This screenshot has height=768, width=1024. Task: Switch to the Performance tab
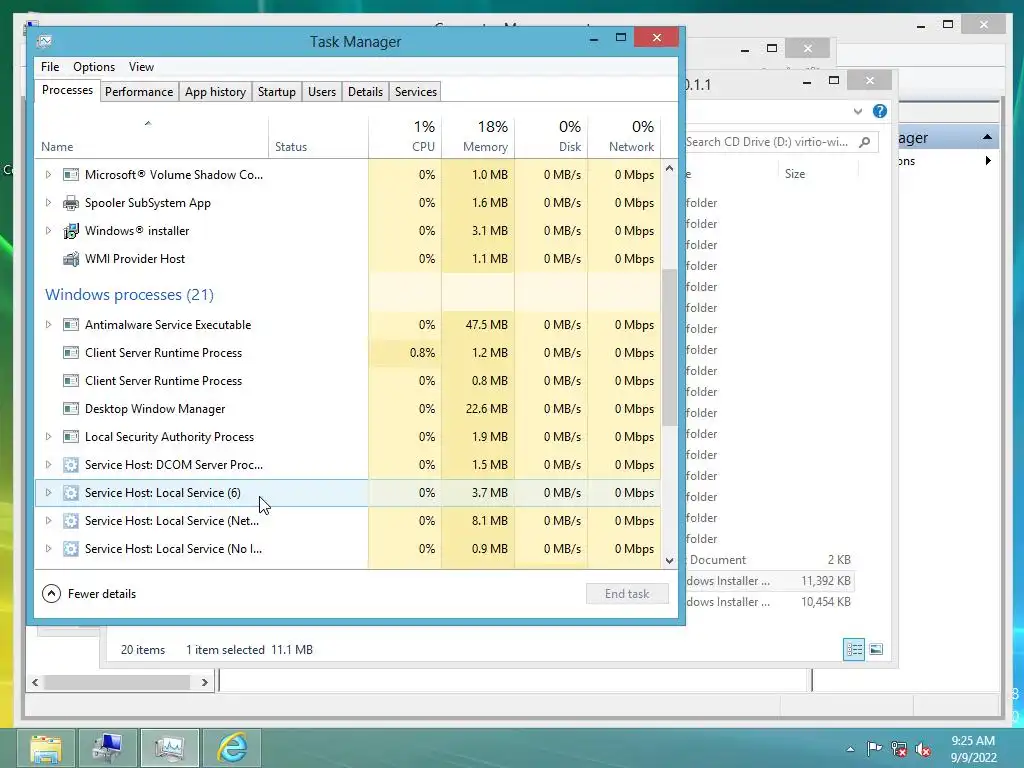[x=138, y=91]
